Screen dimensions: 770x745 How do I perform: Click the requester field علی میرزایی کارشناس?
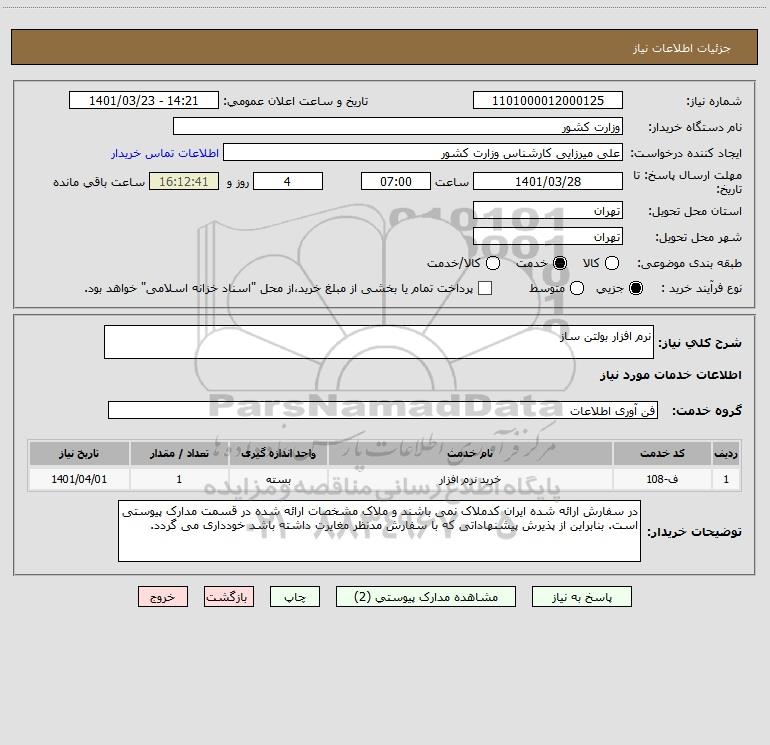(x=423, y=153)
